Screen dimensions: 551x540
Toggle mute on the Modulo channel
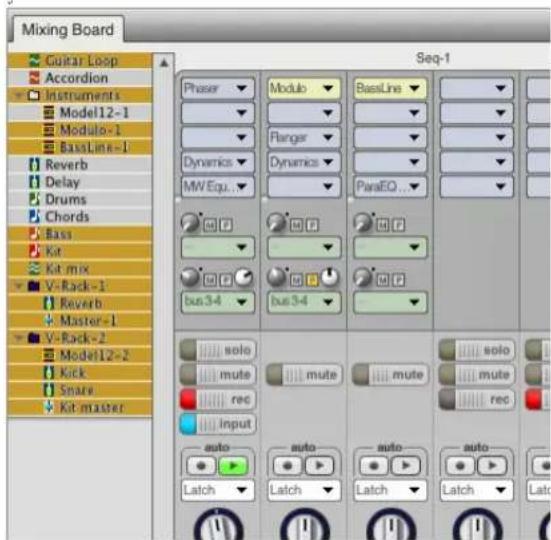pos(304,375)
